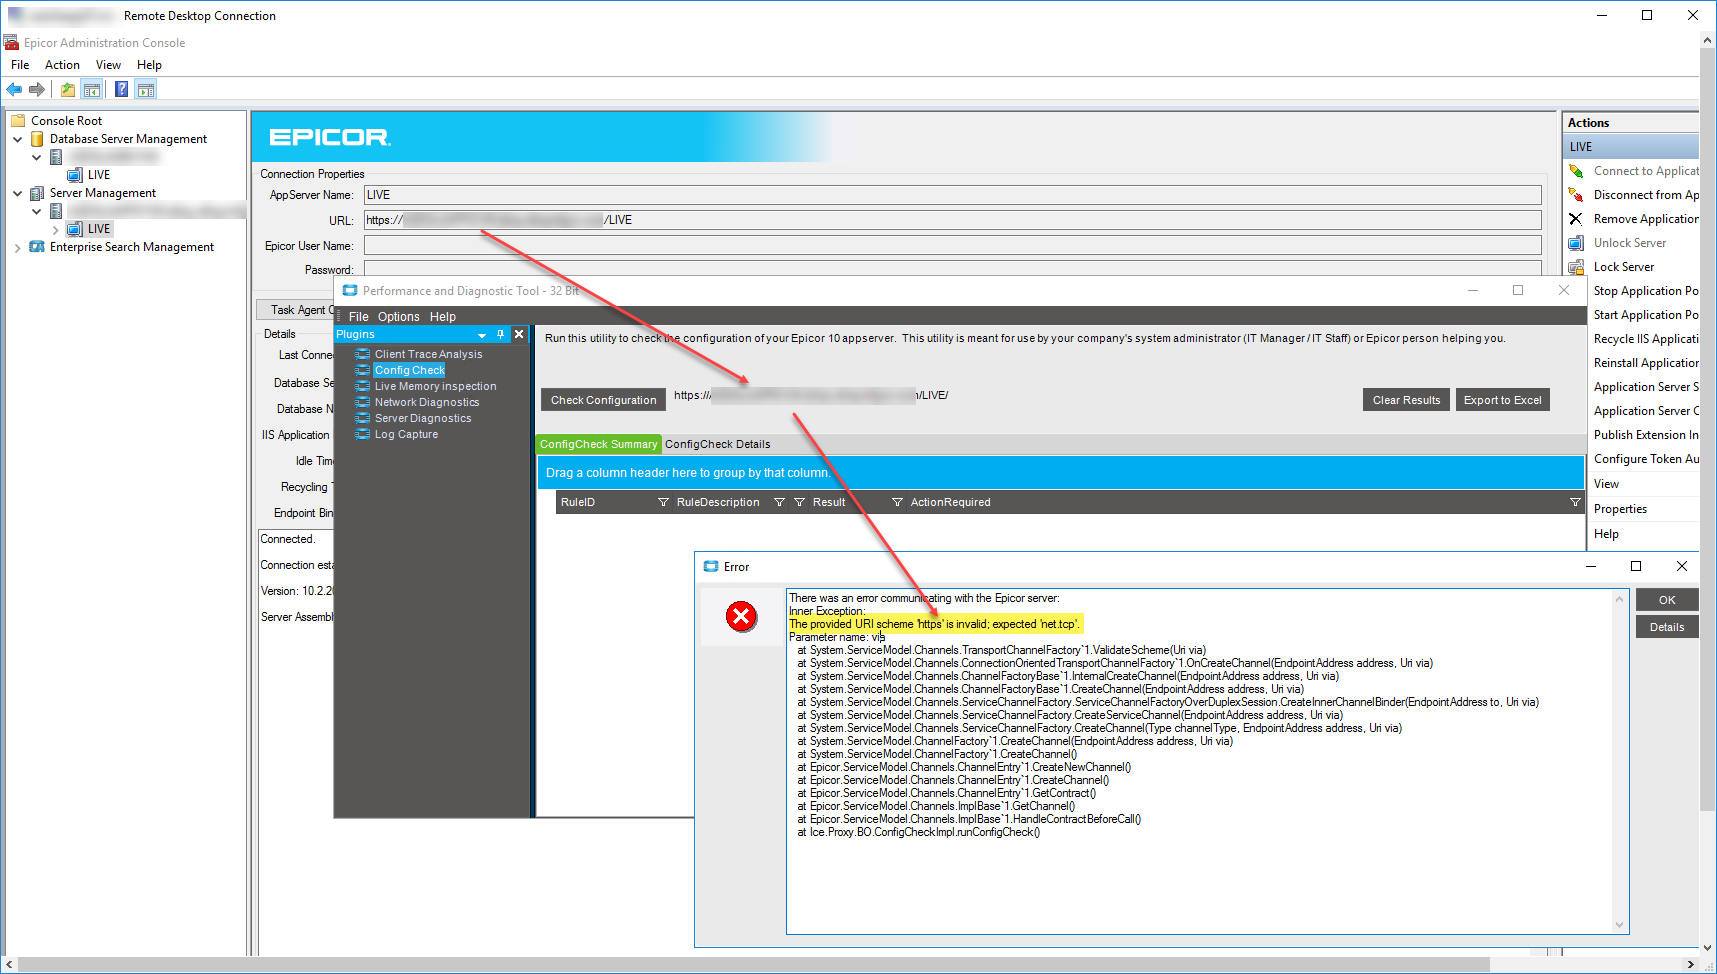This screenshot has height=974, width=1717.
Task: Click the RuleID column filter icon
Action: click(663, 502)
